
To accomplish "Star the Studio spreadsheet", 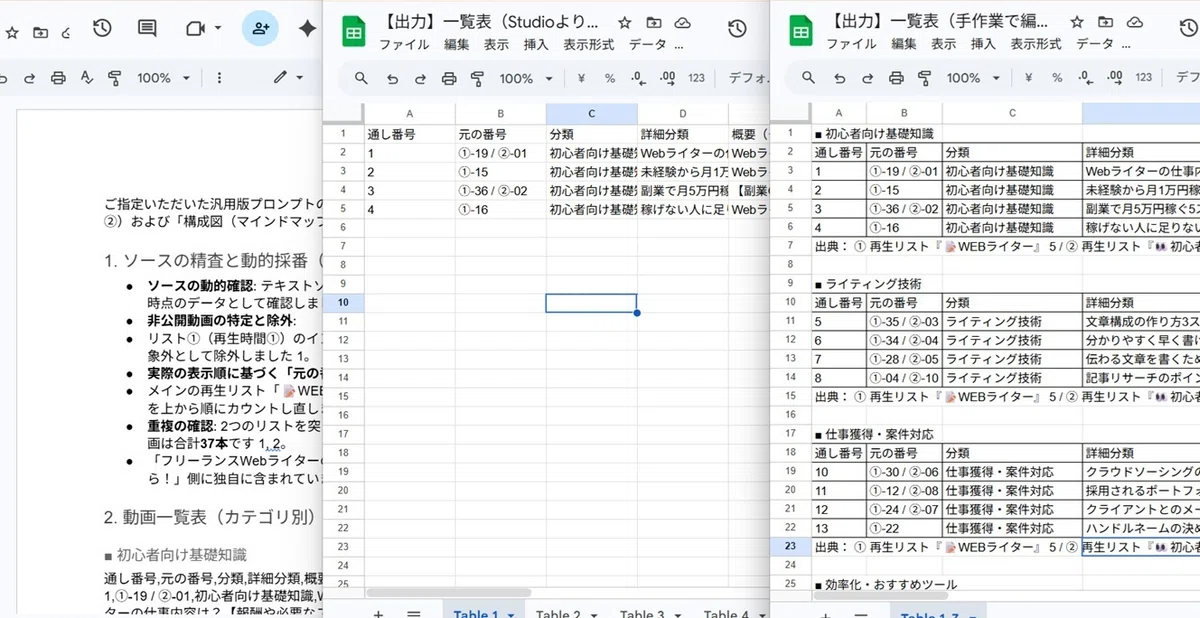I will tap(625, 22).
